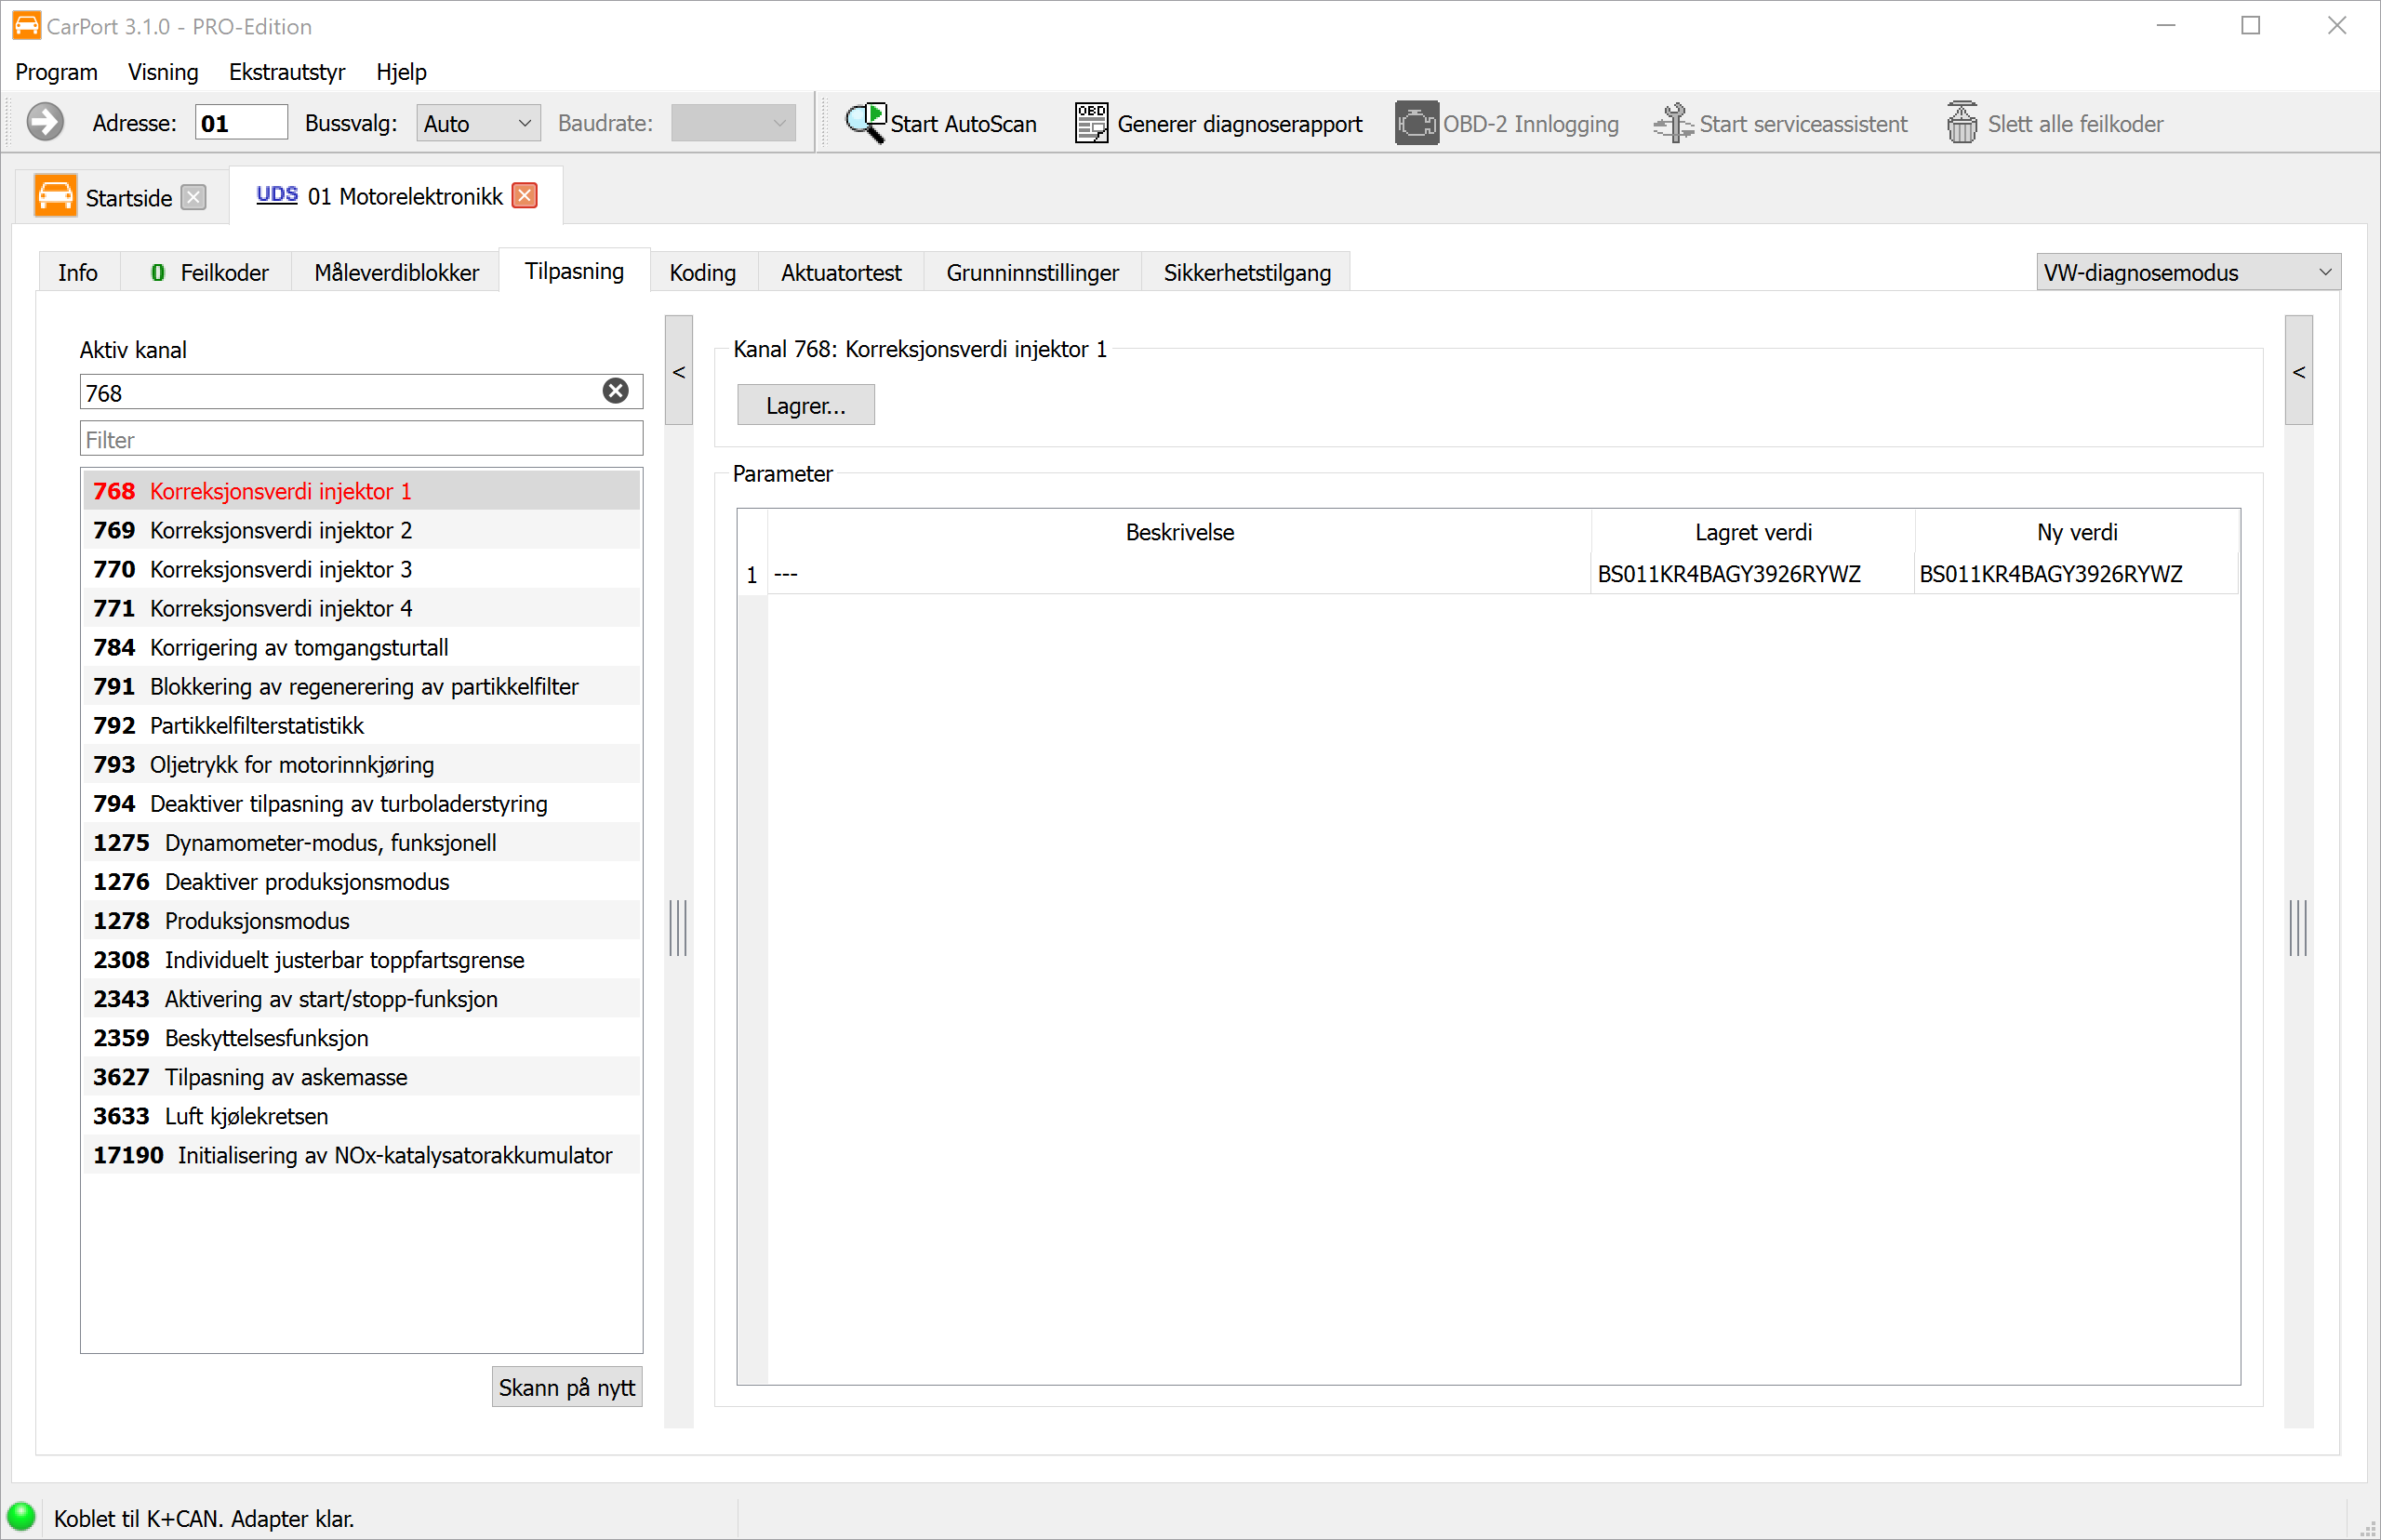
Task: Start AutoScan from the toolbar
Action: click(941, 123)
